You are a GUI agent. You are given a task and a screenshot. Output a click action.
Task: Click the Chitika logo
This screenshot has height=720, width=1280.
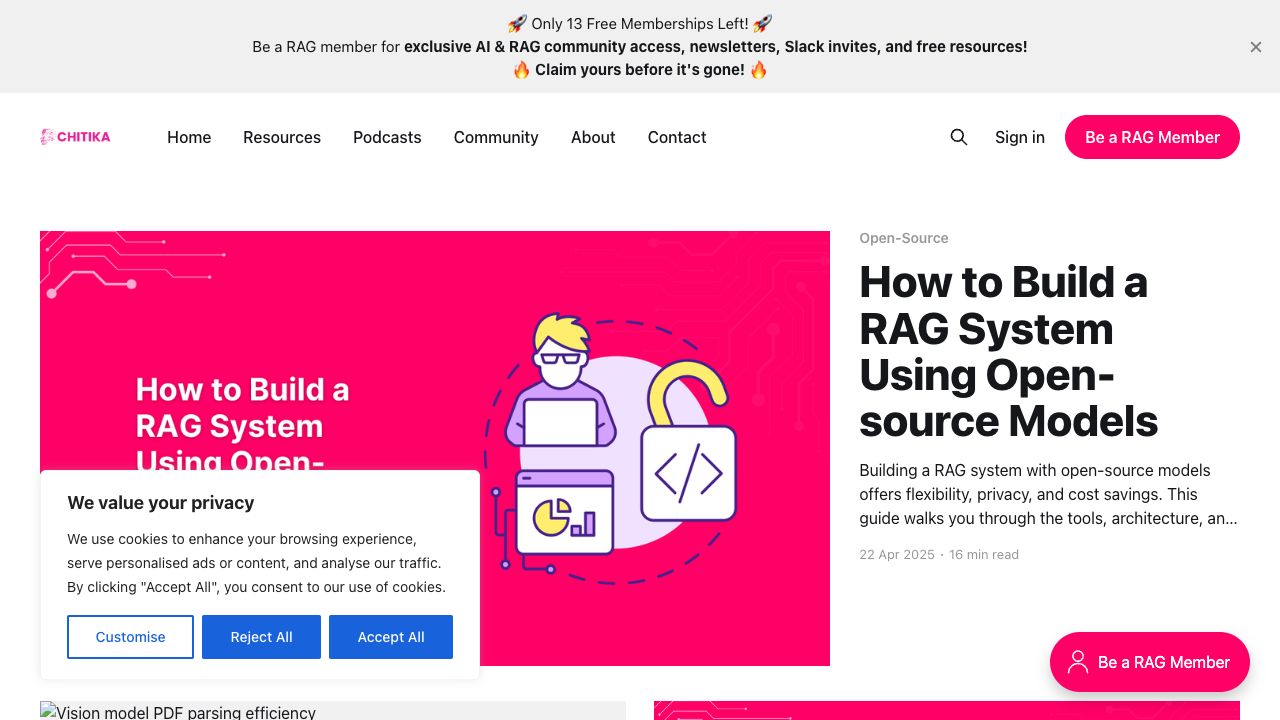[76, 137]
